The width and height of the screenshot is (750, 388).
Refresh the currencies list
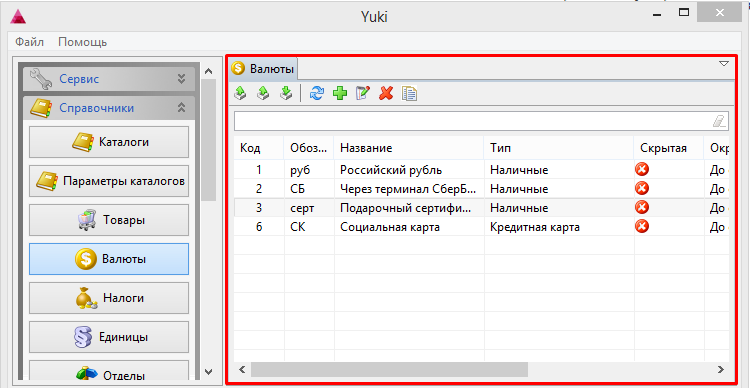tap(316, 93)
